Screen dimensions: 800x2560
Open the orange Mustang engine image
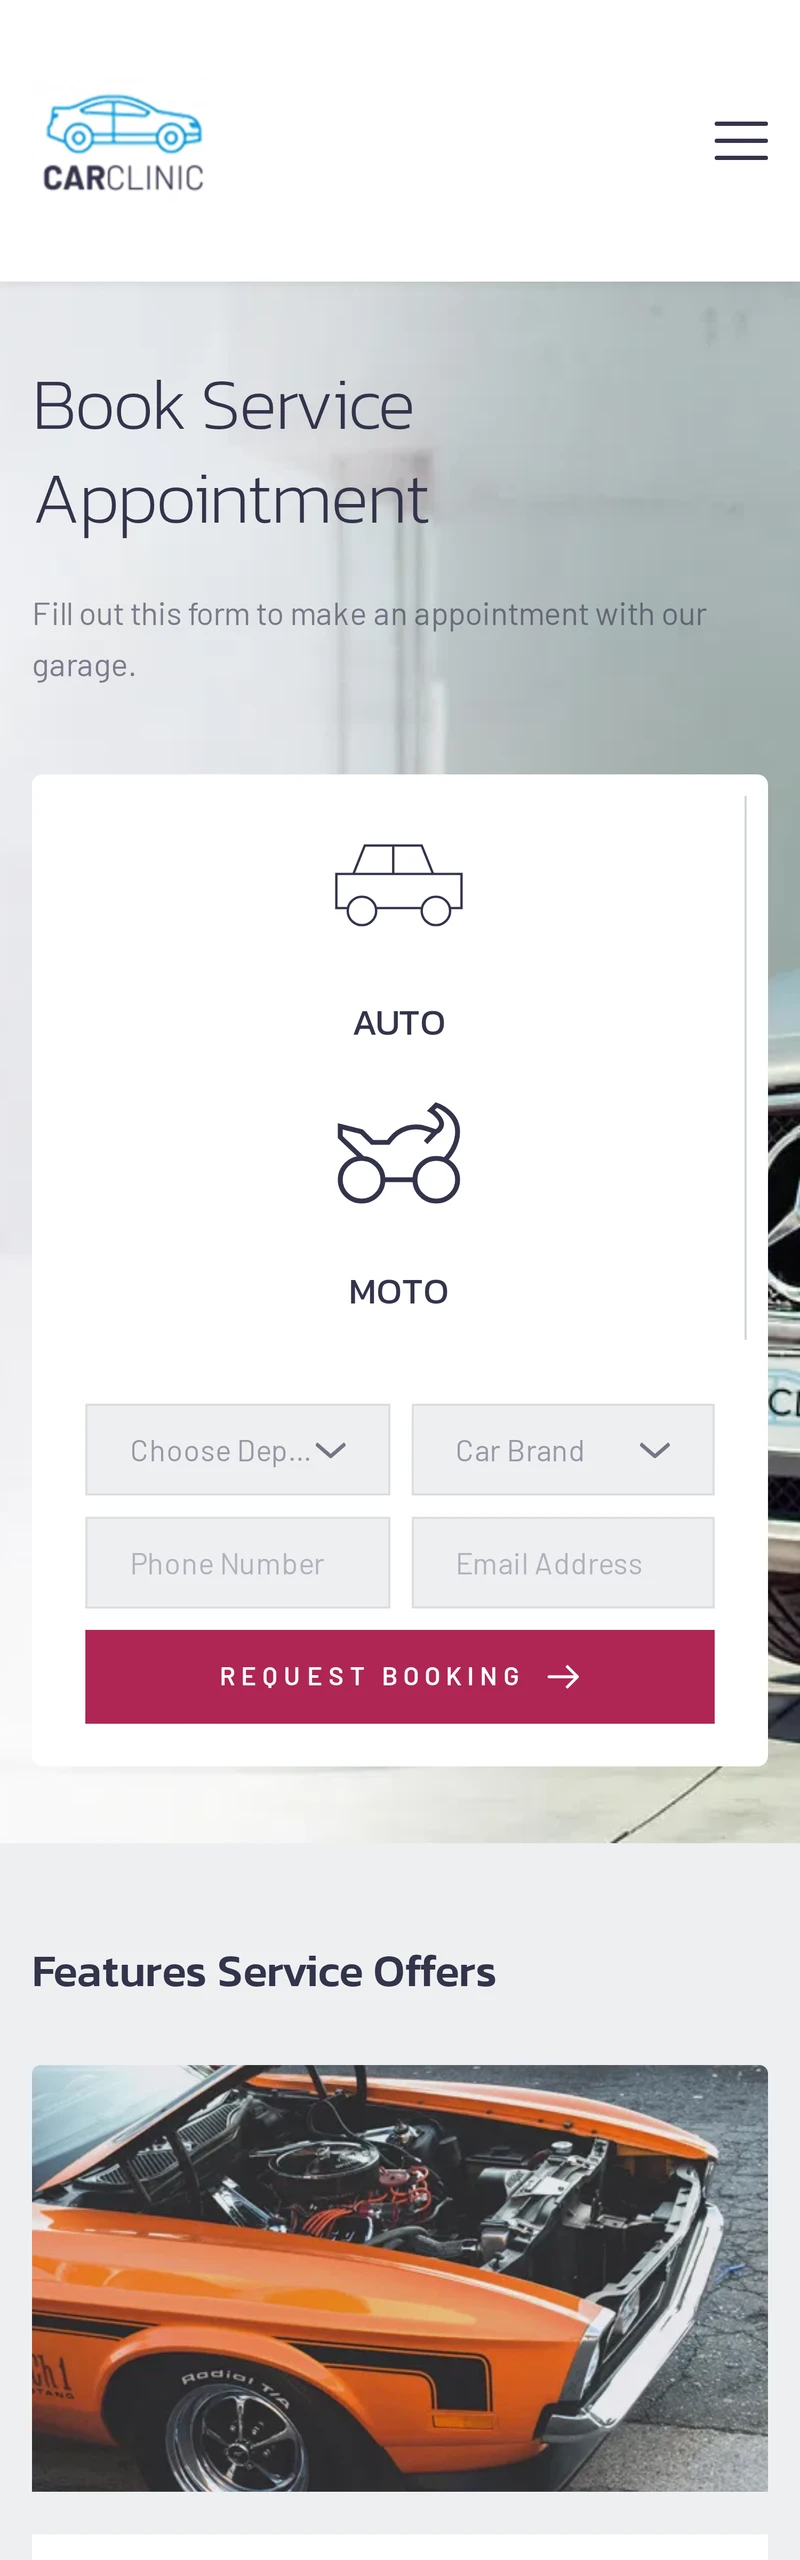click(400, 2278)
